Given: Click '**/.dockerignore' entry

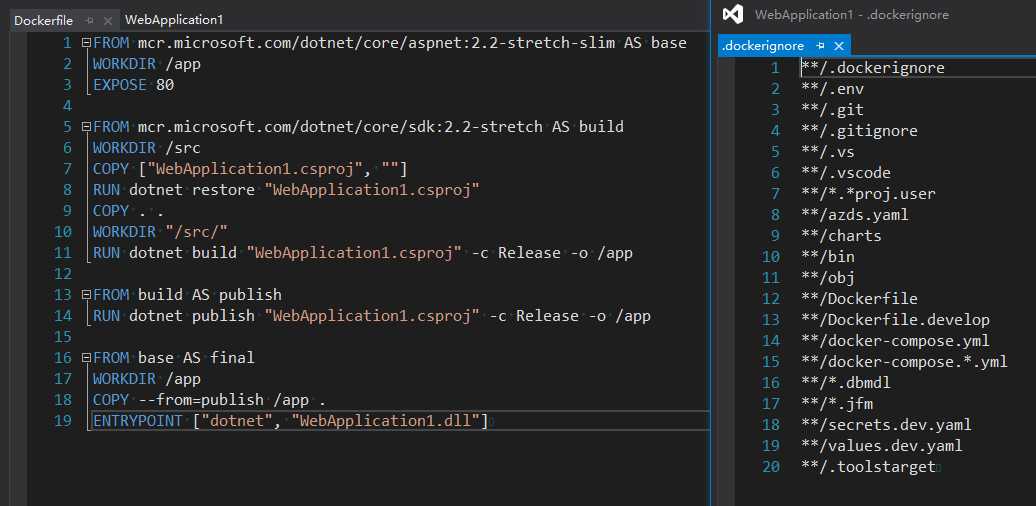Looking at the screenshot, I should (x=872, y=67).
